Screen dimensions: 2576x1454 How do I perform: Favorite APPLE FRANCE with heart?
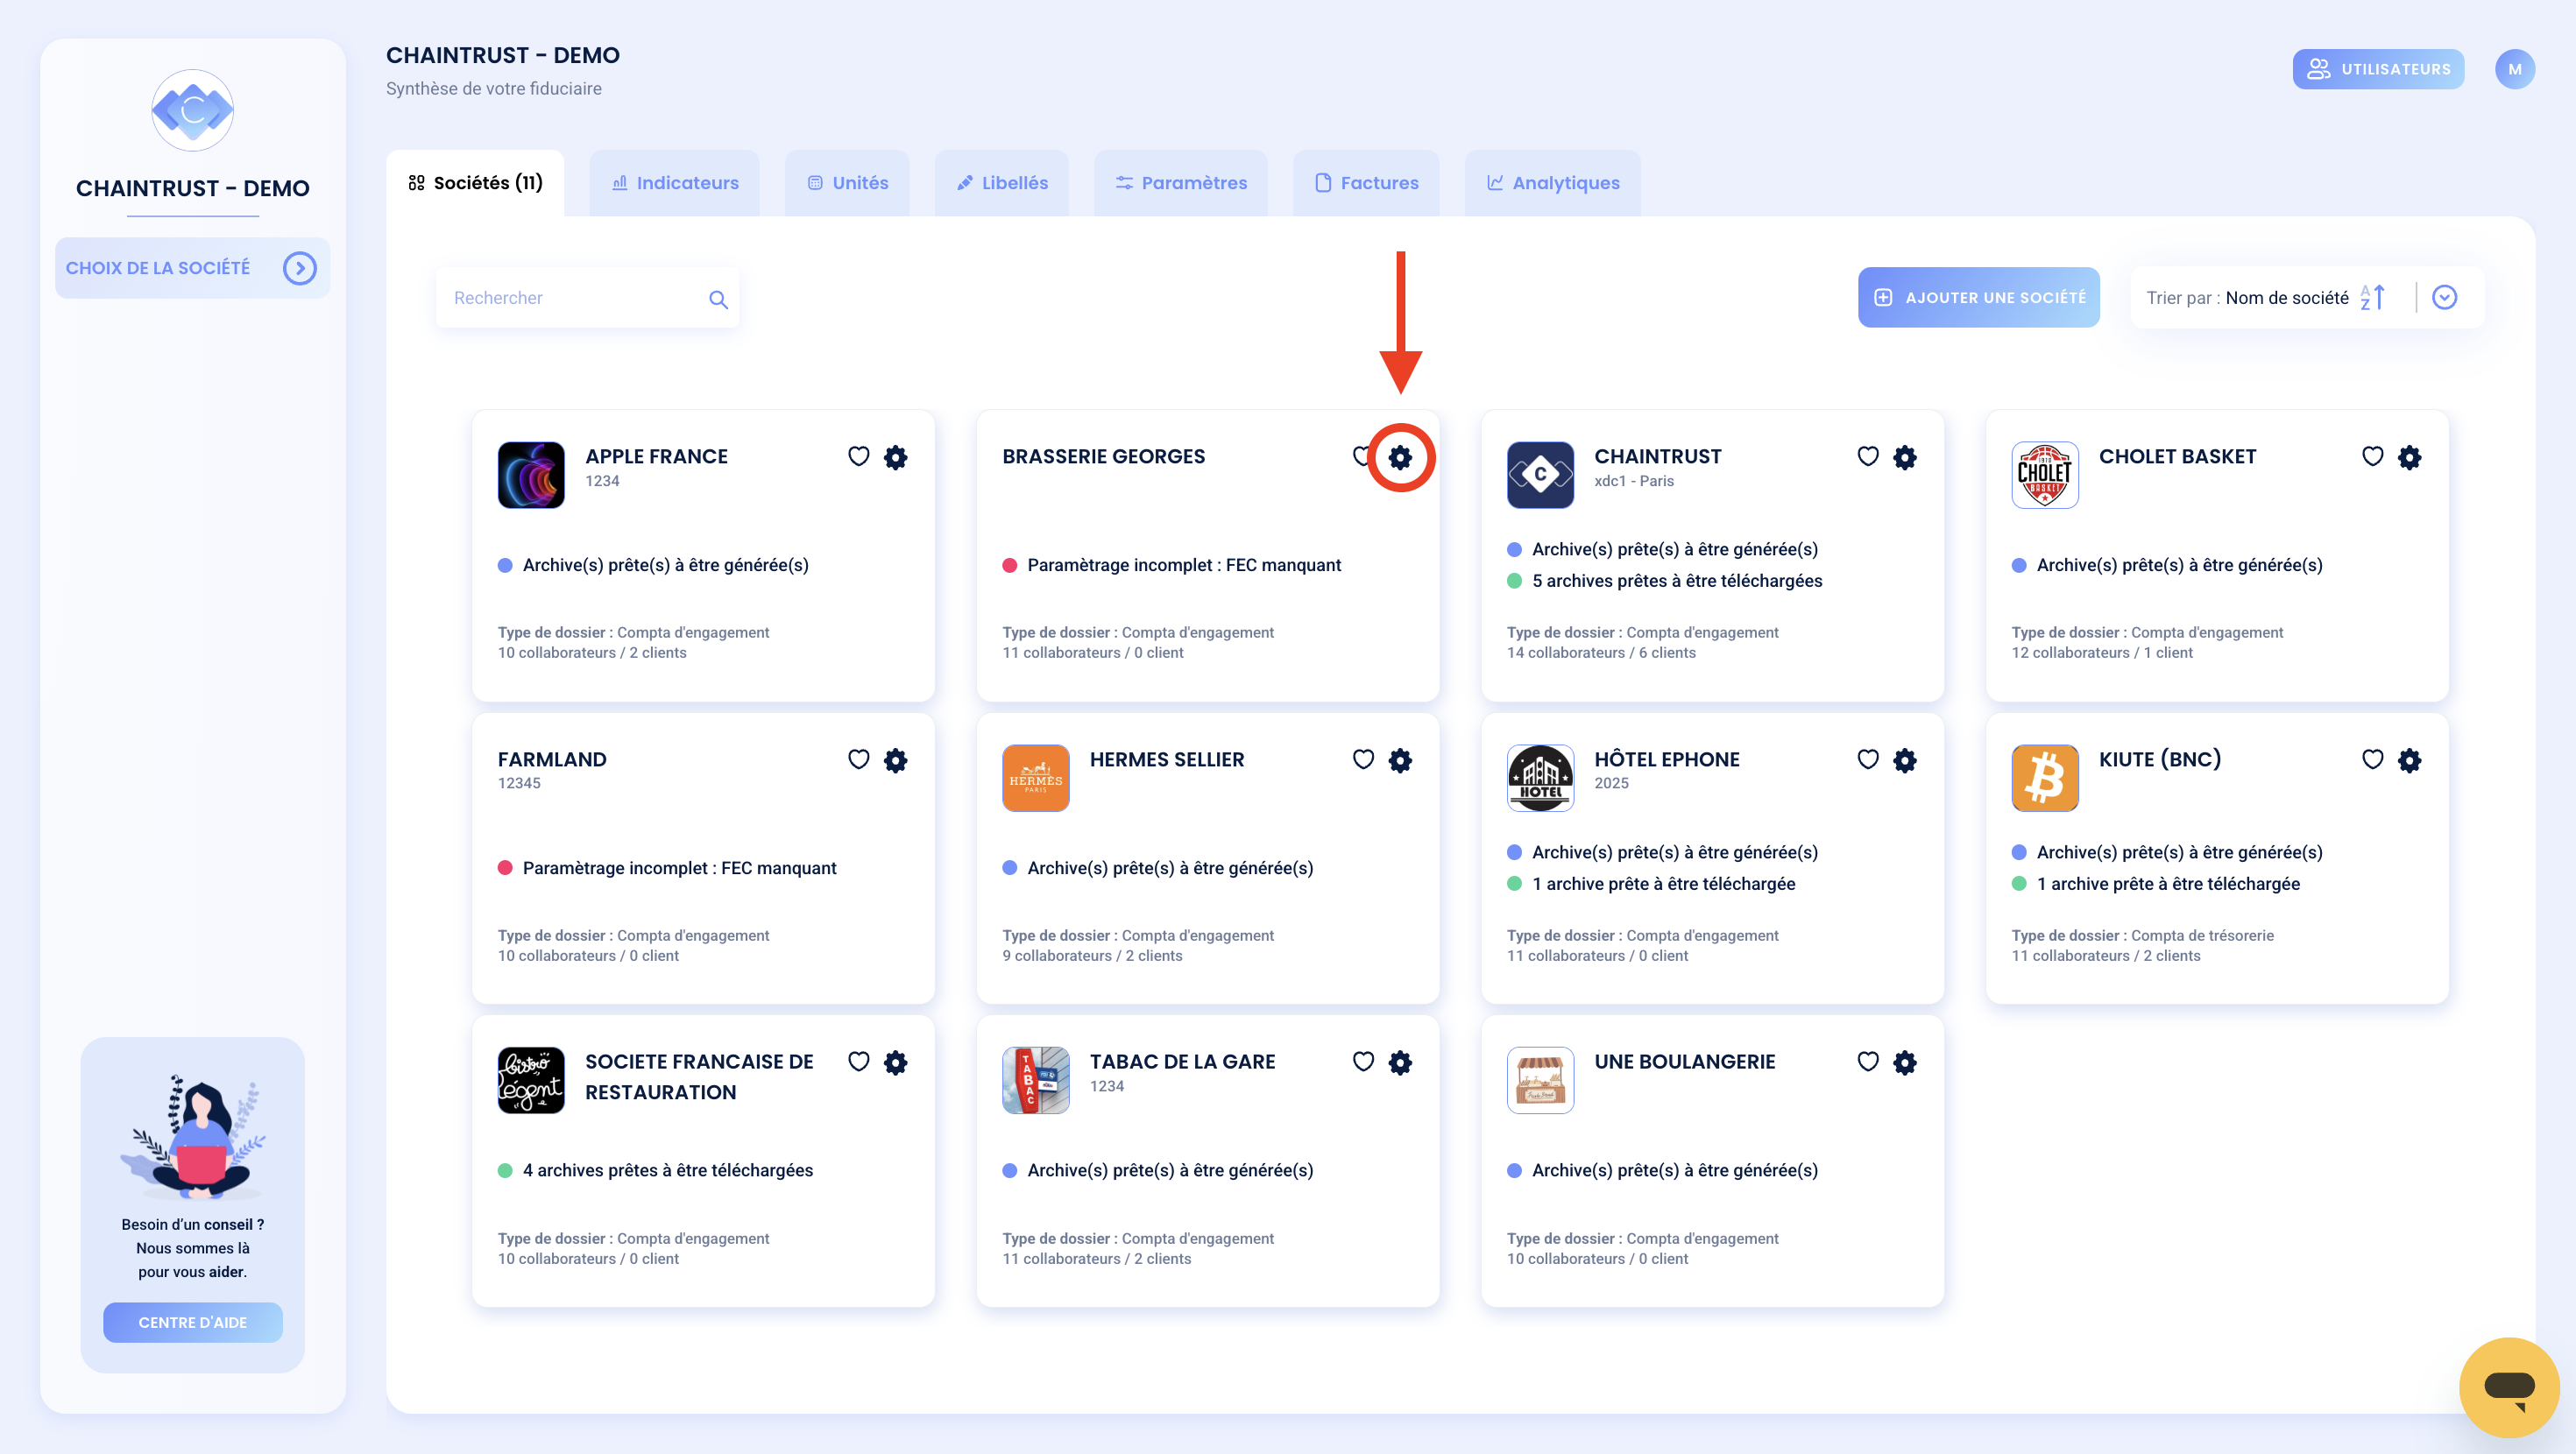click(x=859, y=456)
